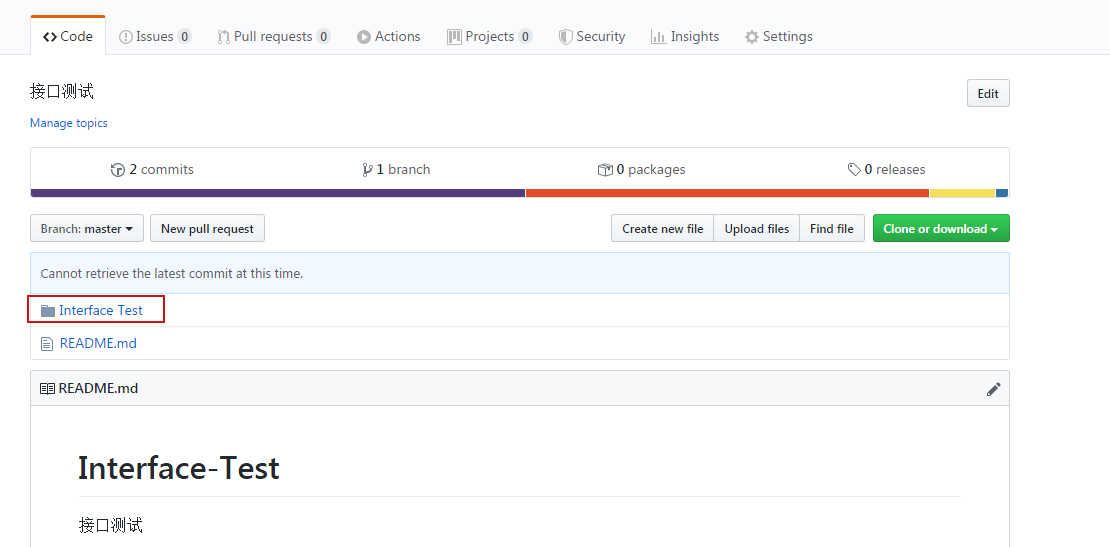1110x547 pixels.
Task: Click the branch fork icon
Action: (367, 170)
